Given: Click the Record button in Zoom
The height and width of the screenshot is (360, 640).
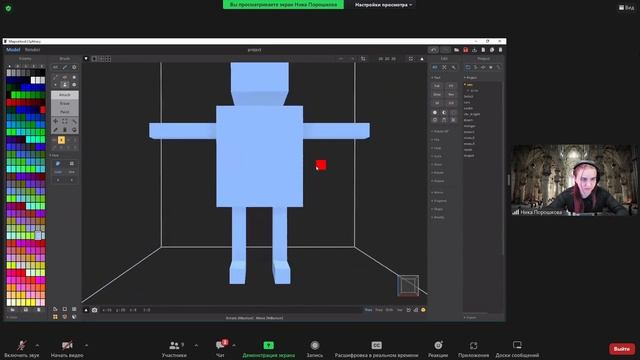Looking at the screenshot, I should 315,349.
